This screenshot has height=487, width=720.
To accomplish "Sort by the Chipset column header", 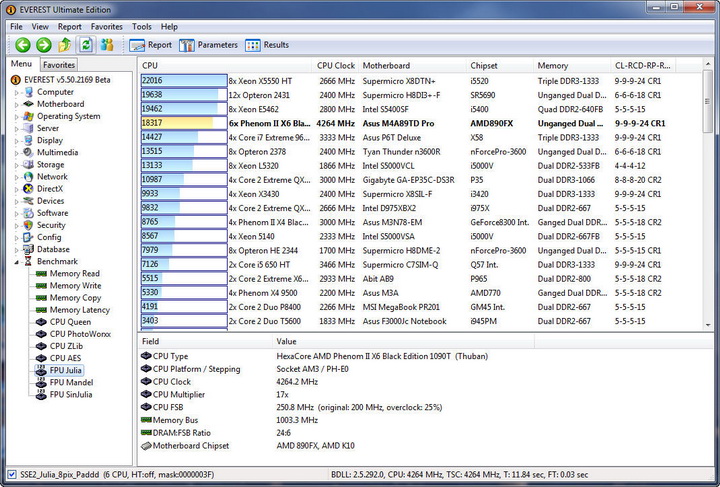I will pyautogui.click(x=500, y=66).
